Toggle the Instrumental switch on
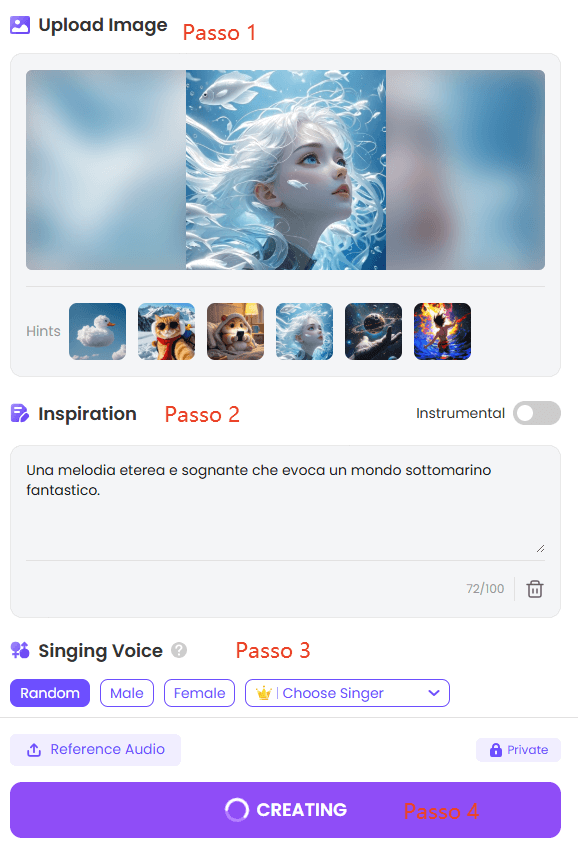The image size is (578, 848). [536, 413]
